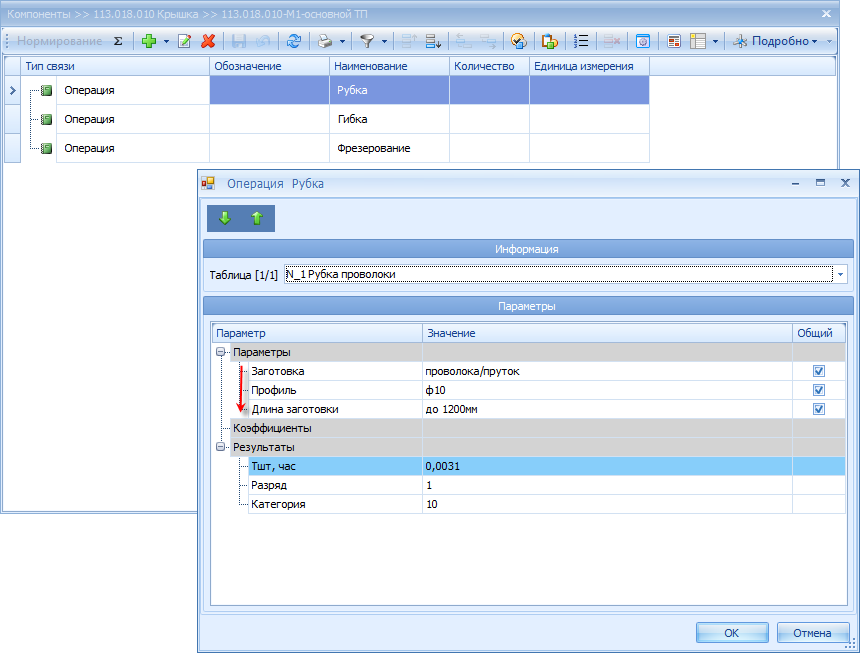Click the printer icon
The height and width of the screenshot is (653, 860).
click(x=325, y=41)
